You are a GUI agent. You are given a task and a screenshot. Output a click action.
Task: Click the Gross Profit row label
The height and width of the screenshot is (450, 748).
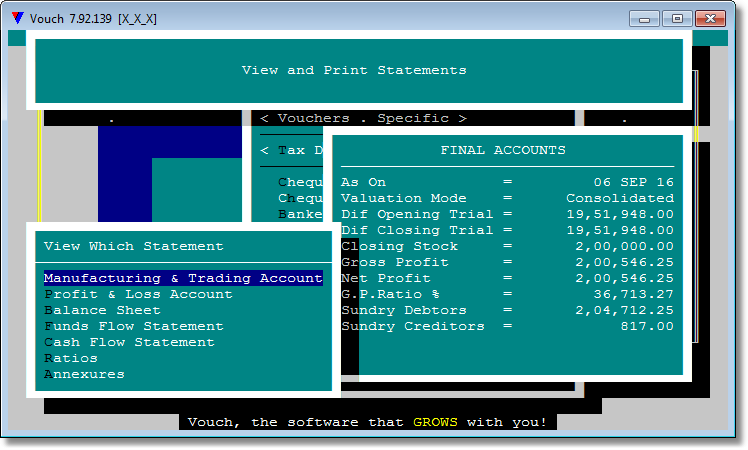point(395,262)
